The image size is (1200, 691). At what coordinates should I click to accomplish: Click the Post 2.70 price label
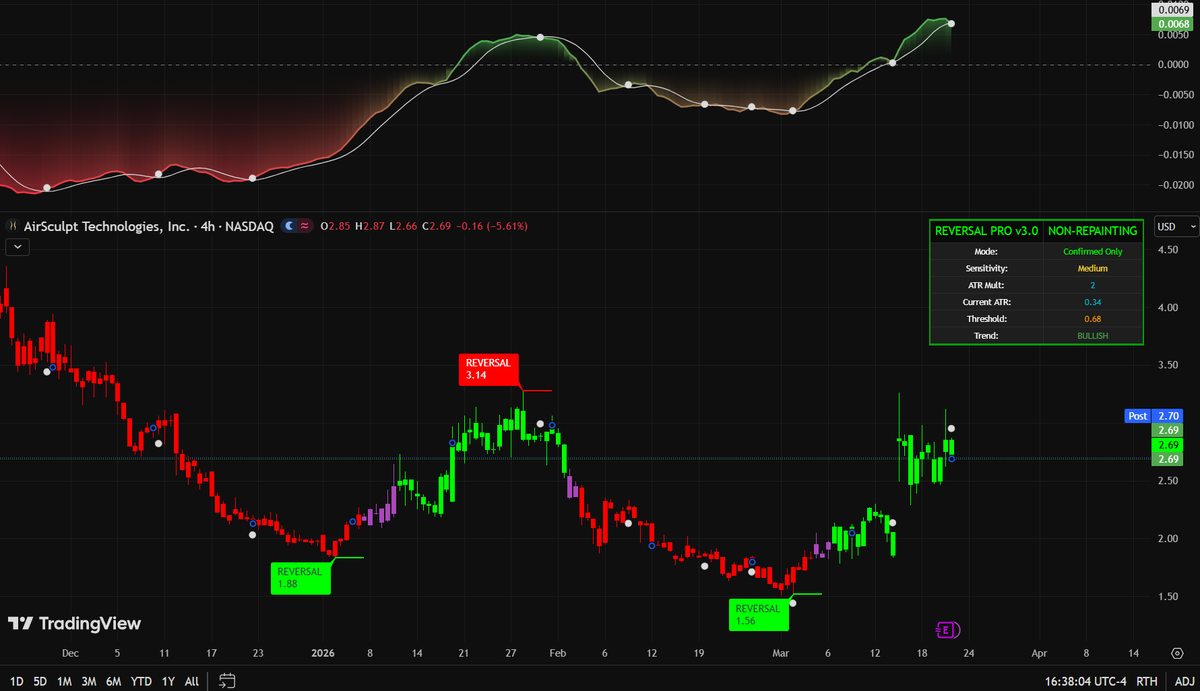1155,415
